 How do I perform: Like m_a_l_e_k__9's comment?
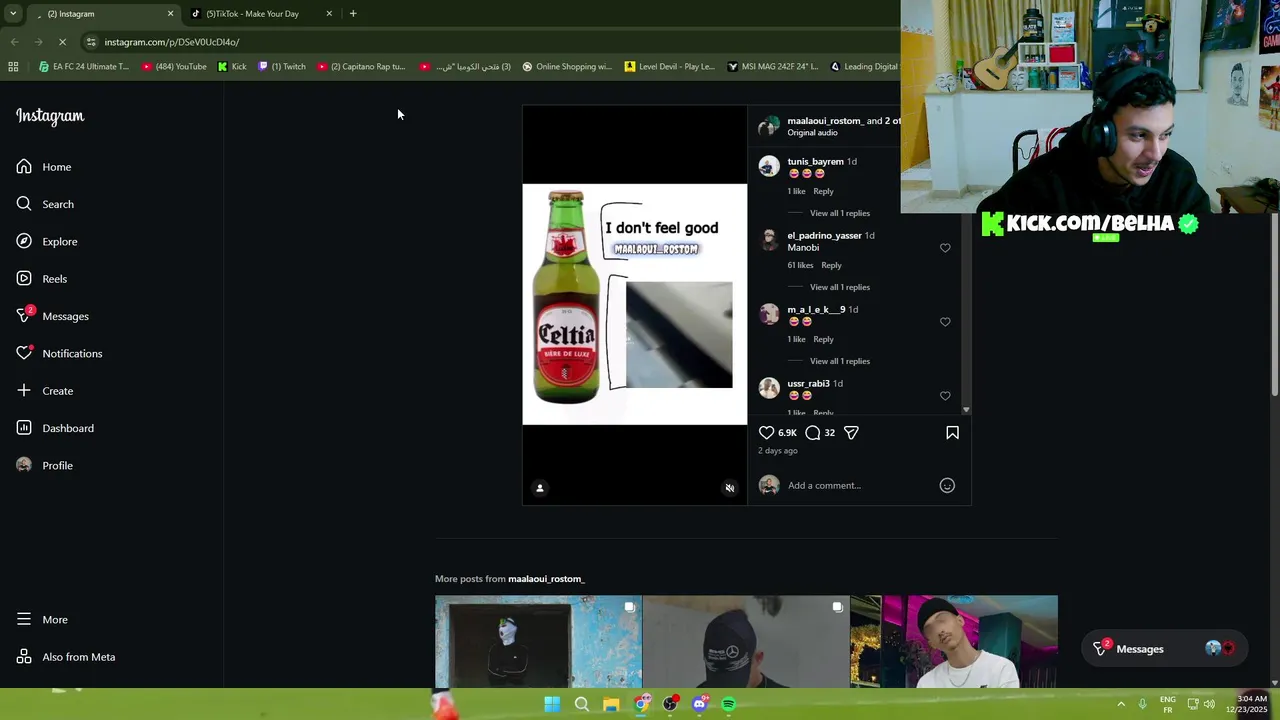point(945,322)
